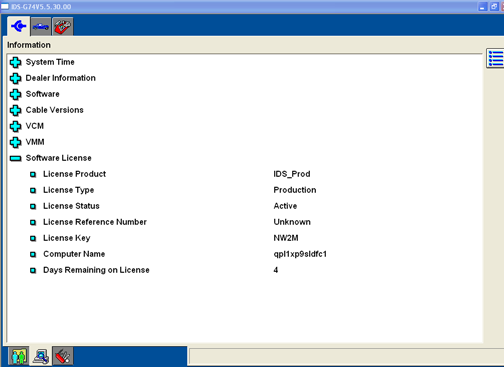Open the list menu button at right

pos(495,58)
